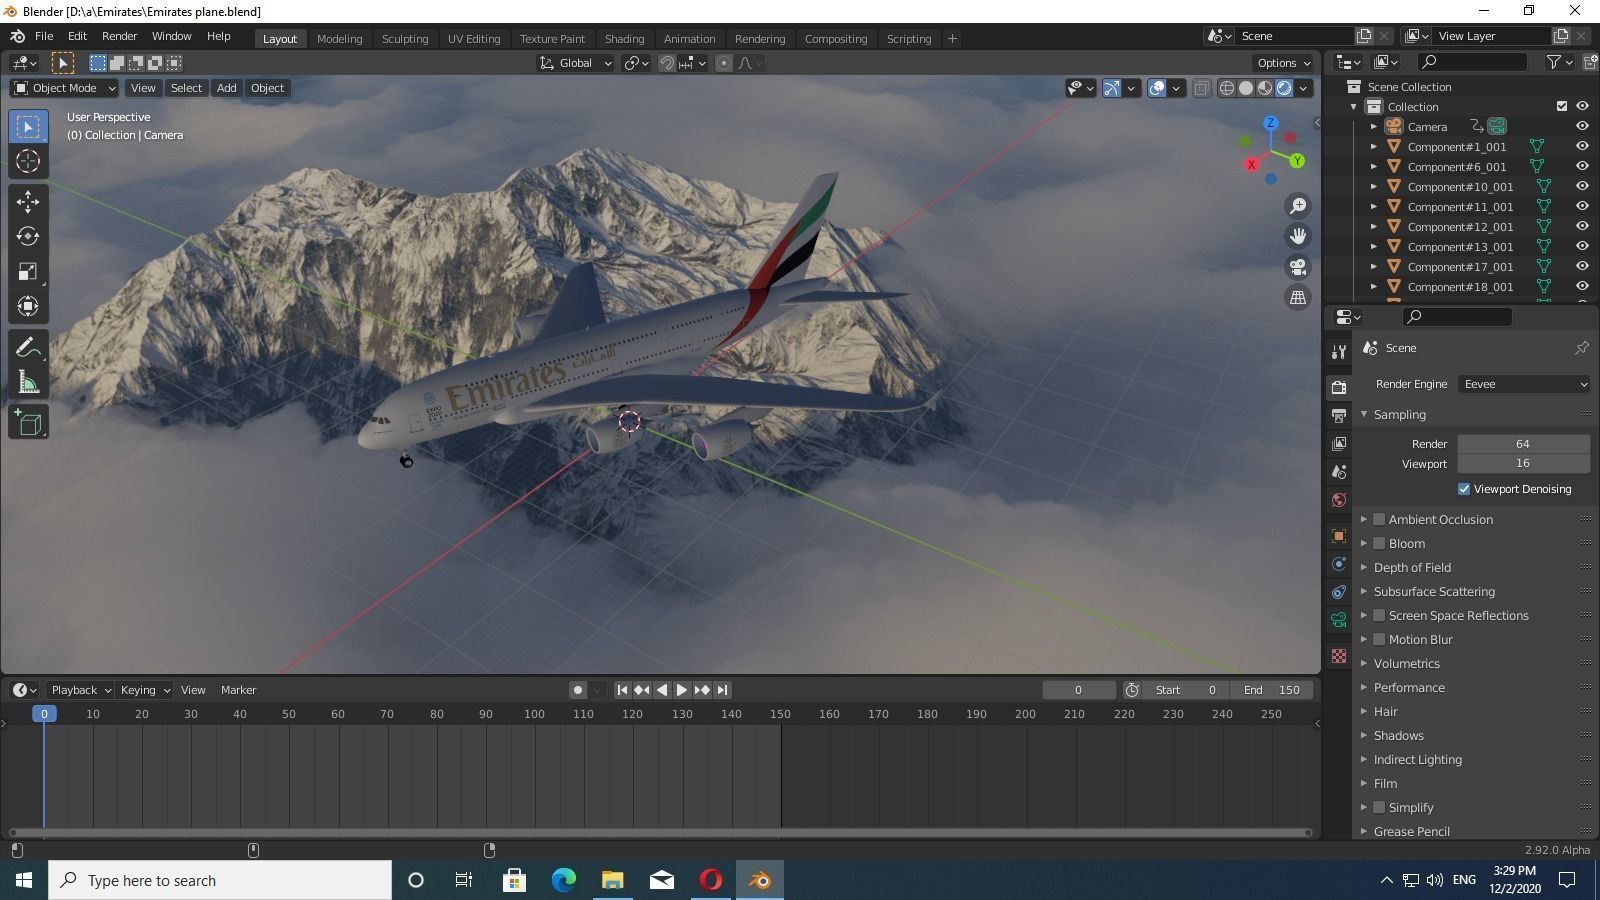Toggle the camera view icon

[x=1298, y=267]
